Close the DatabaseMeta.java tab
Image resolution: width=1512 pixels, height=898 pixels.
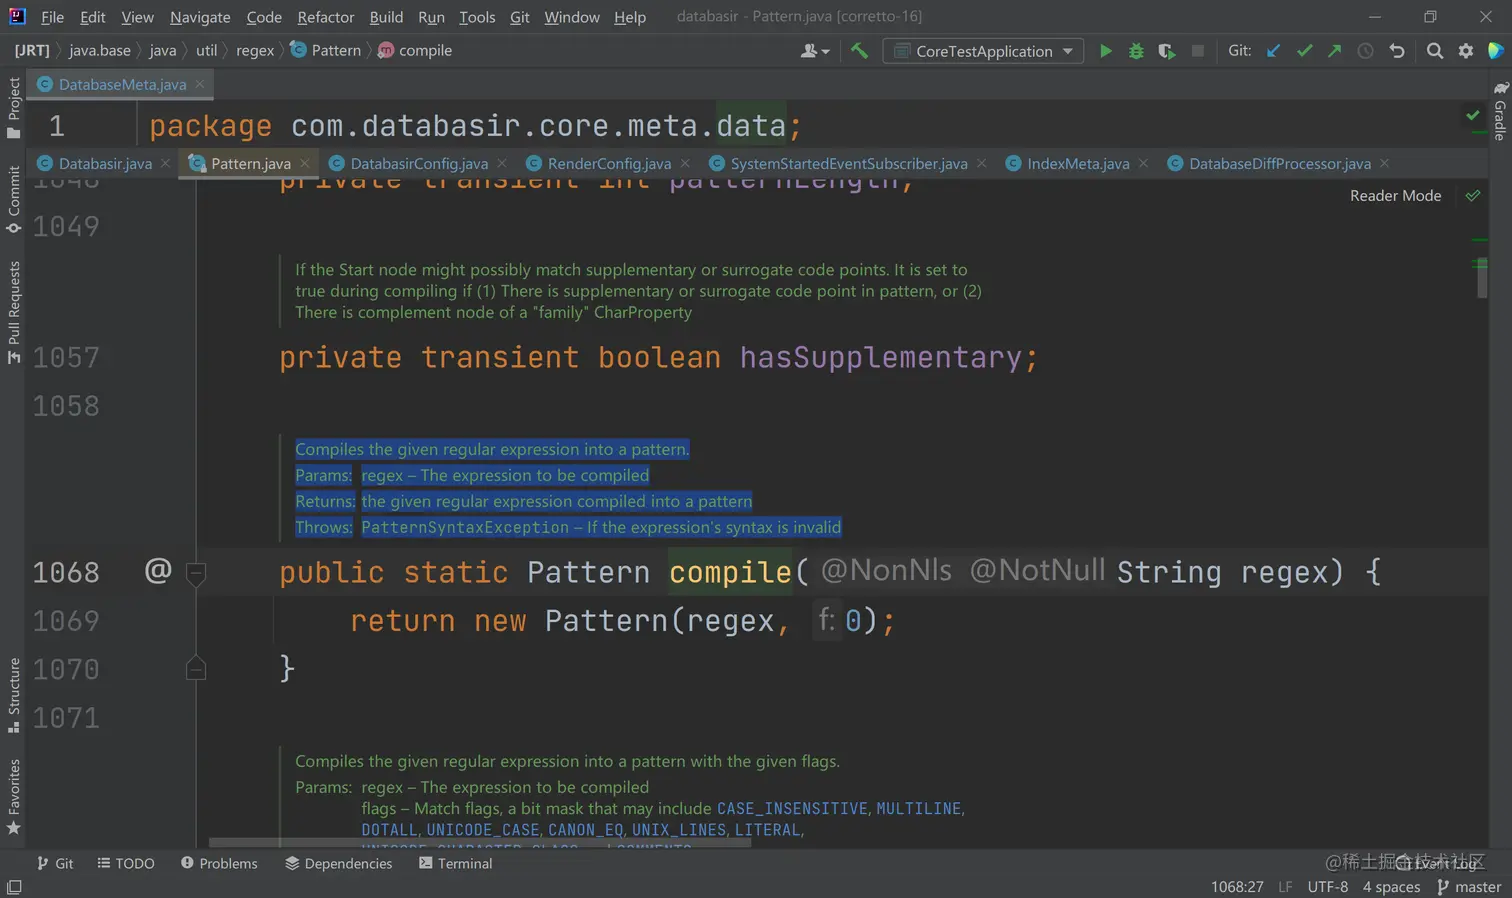[200, 84]
